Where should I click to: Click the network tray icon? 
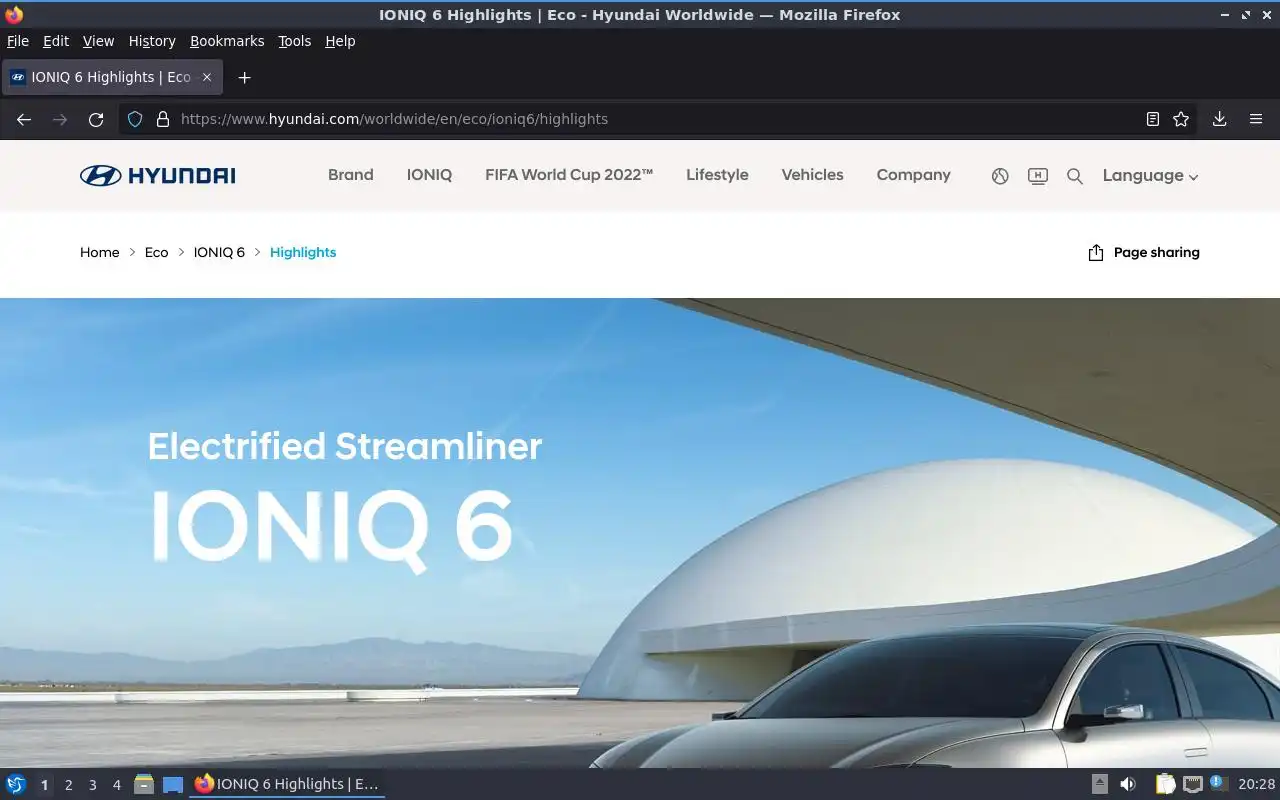click(1192, 785)
